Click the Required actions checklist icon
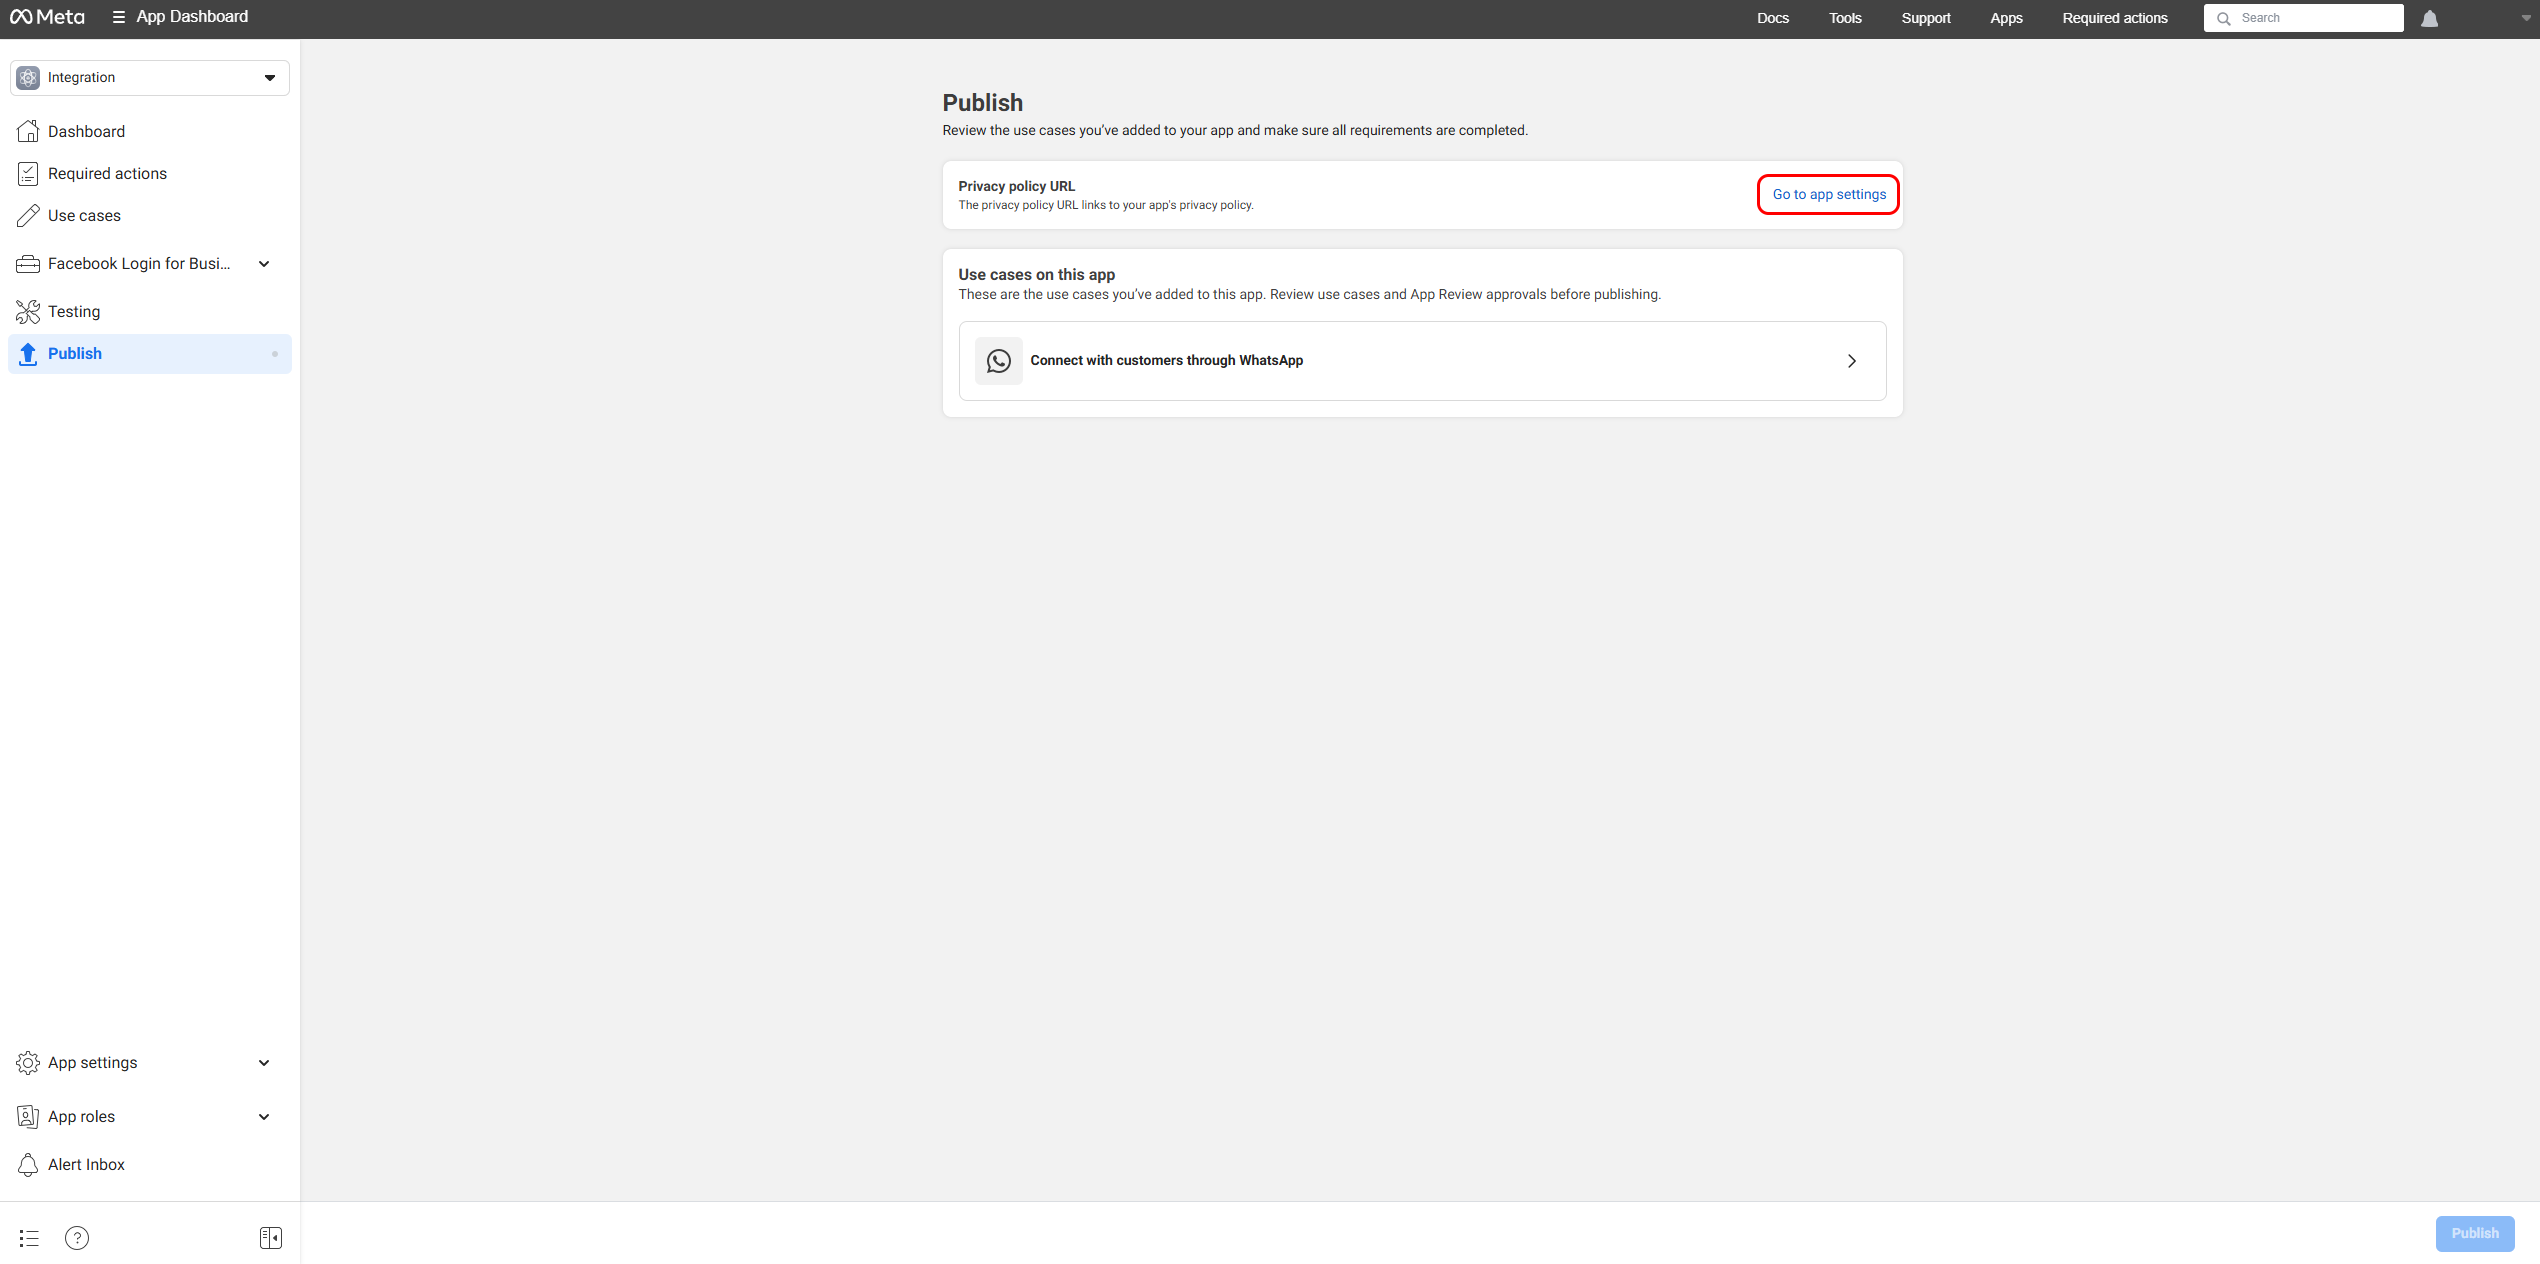Viewport: 2540px width, 1264px height. pos(28,173)
